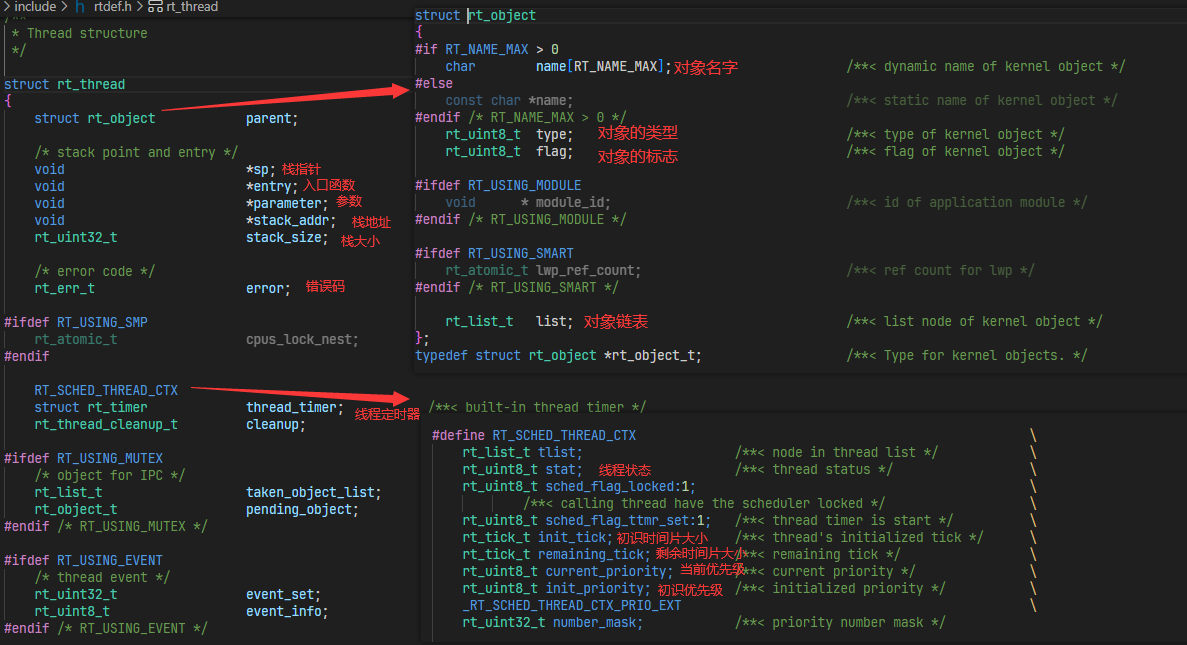Click the 'sched_flag_ttmr_set:1;' bitfield
This screenshot has width=1187, height=645.
[x=628, y=520]
